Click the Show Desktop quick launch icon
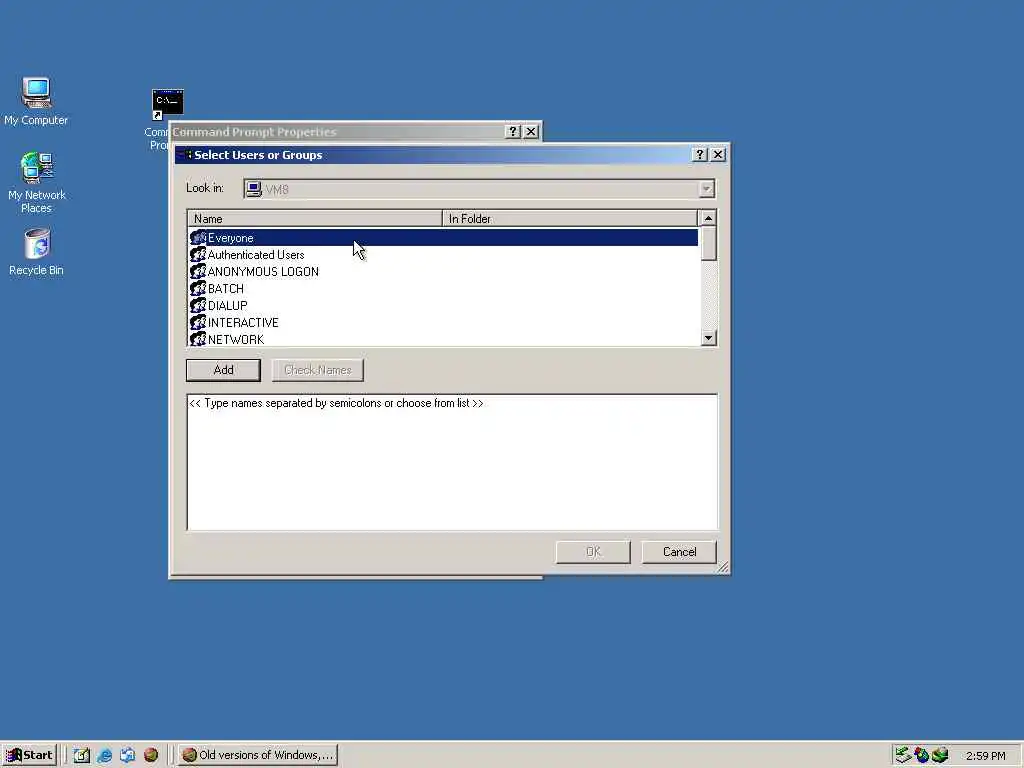This screenshot has height=768, width=1024. (x=82, y=755)
